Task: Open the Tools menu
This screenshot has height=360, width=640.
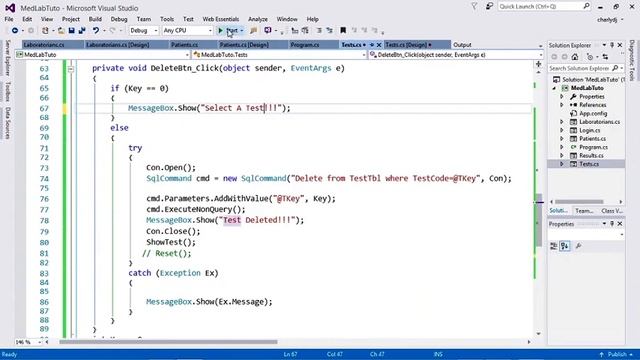Action: 167,19
